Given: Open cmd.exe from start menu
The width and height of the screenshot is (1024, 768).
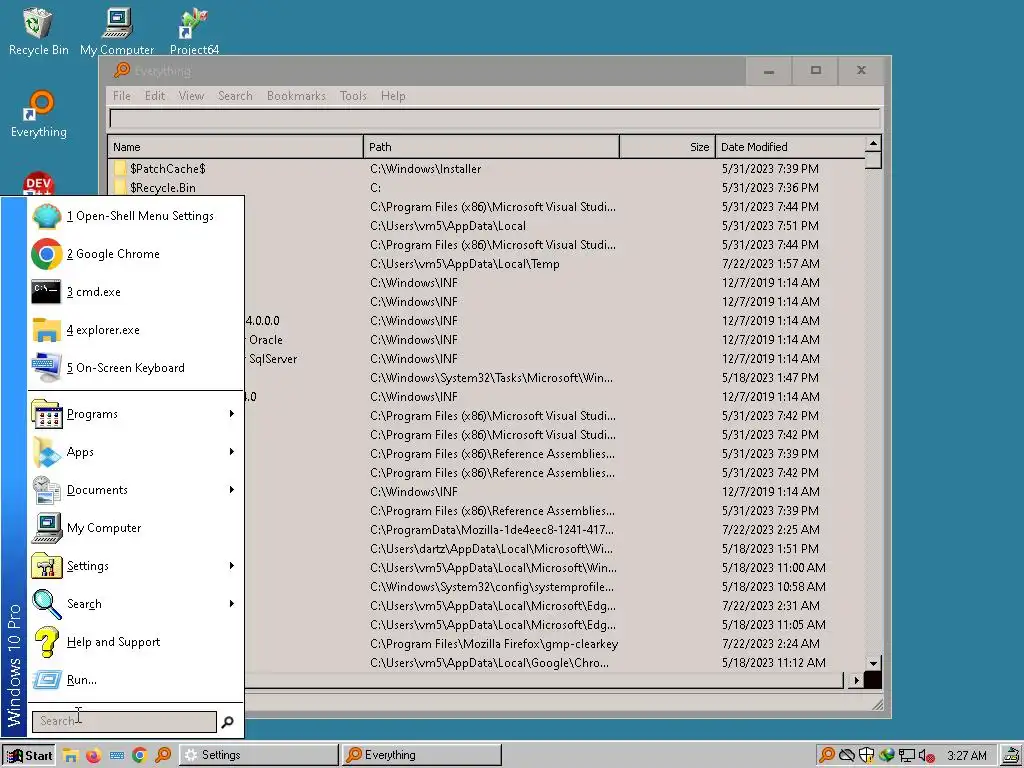Looking at the screenshot, I should pyautogui.click(x=136, y=292).
